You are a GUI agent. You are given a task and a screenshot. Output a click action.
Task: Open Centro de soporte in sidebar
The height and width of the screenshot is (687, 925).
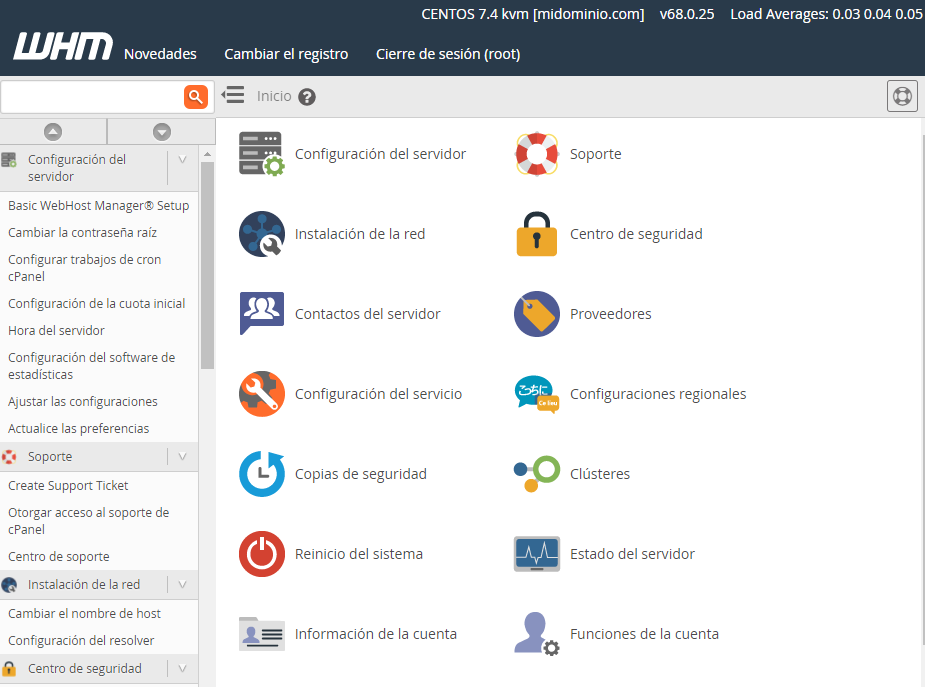59,557
